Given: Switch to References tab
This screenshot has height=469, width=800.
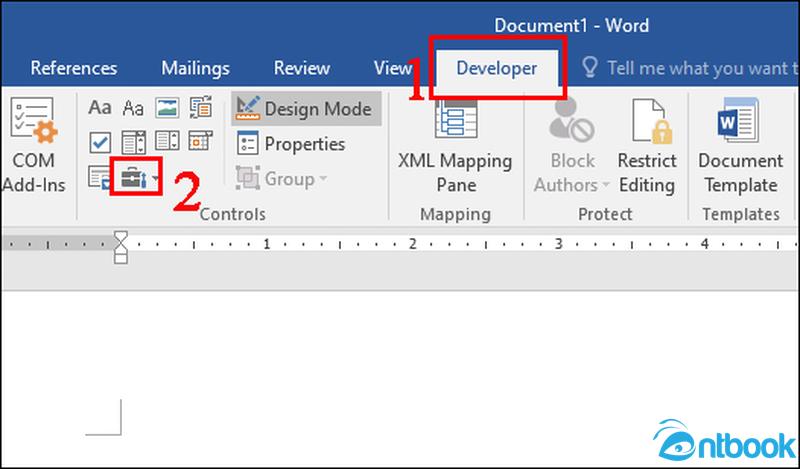Looking at the screenshot, I should [x=74, y=68].
